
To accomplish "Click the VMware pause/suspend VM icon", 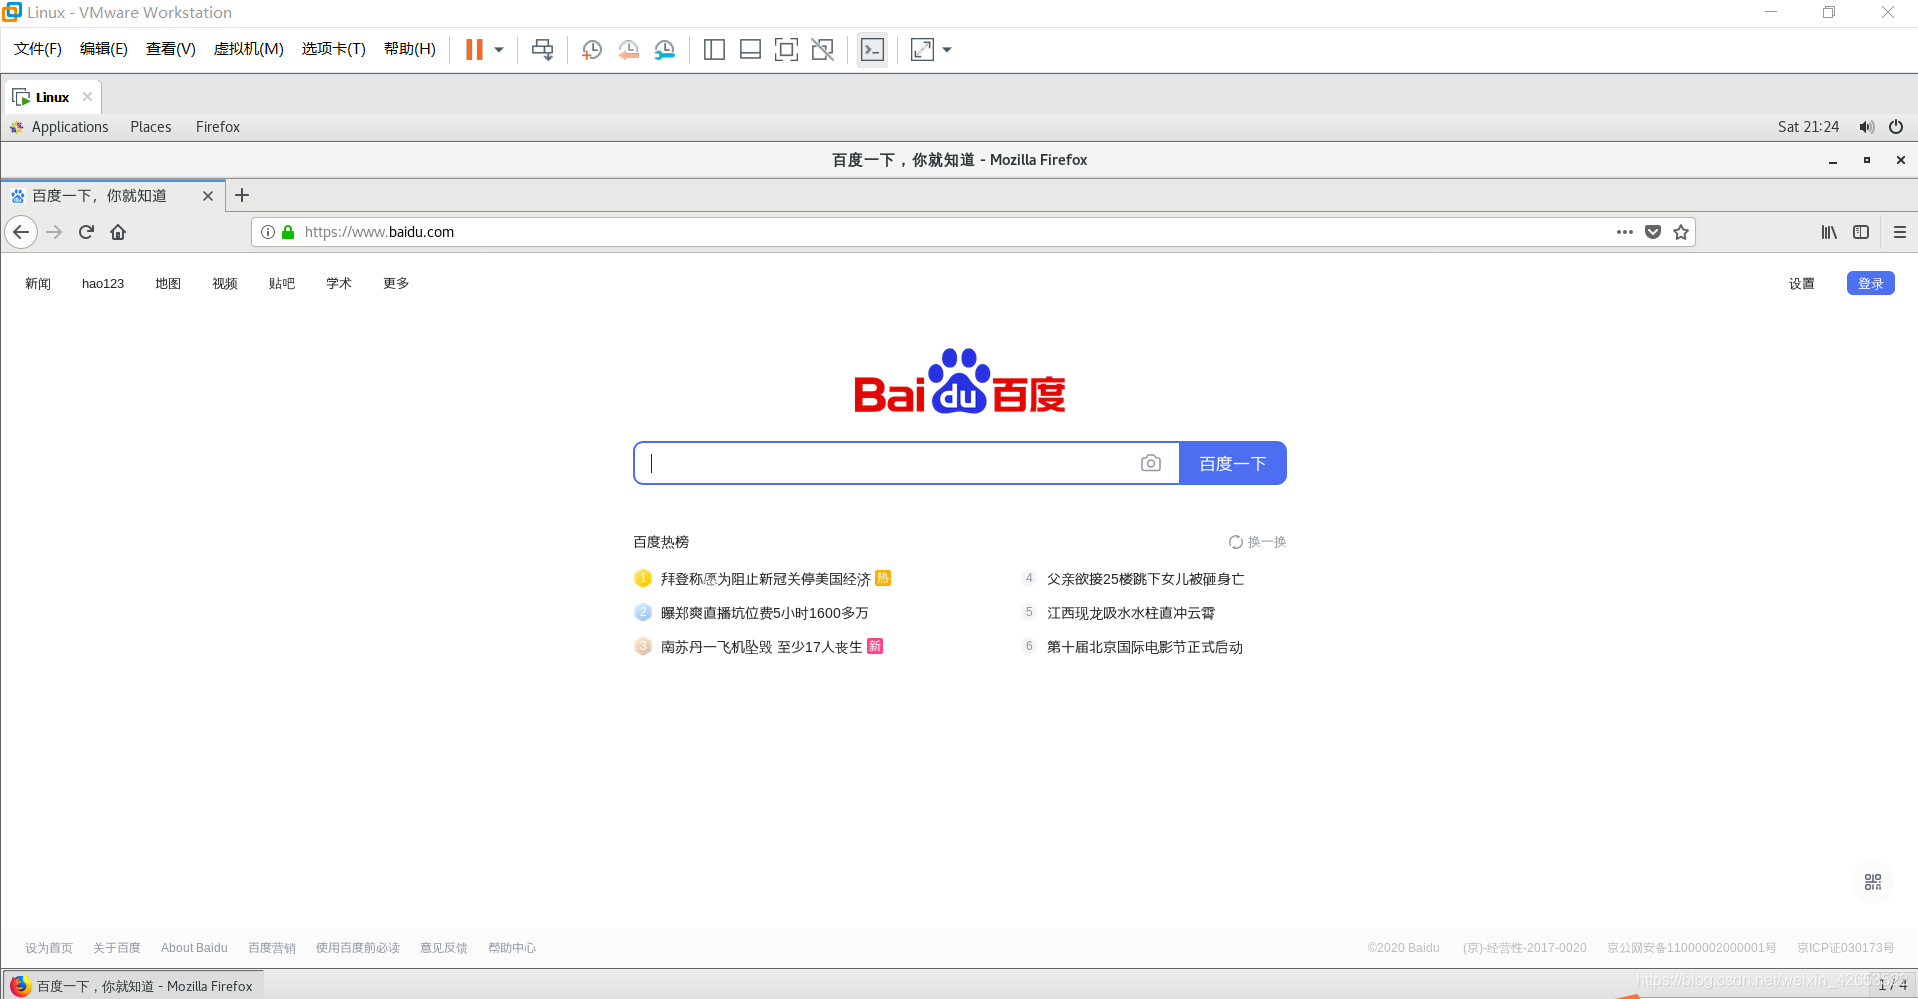I will pyautogui.click(x=474, y=49).
